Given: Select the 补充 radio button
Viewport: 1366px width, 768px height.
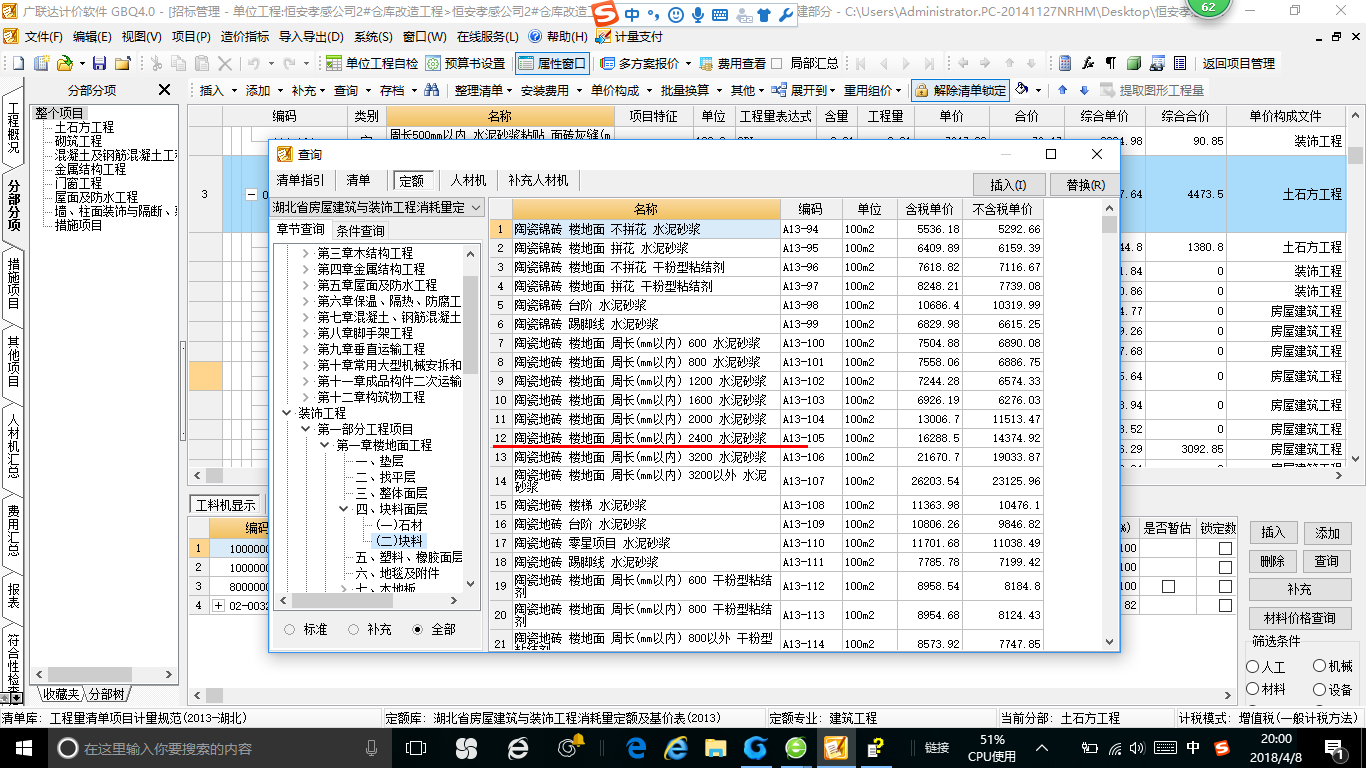Looking at the screenshot, I should click(354, 630).
